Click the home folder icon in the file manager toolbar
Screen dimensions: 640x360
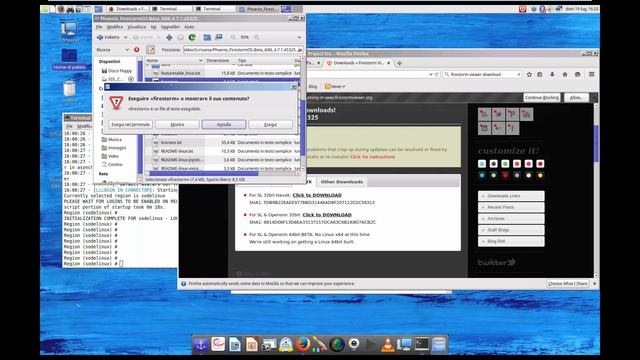click(x=207, y=37)
